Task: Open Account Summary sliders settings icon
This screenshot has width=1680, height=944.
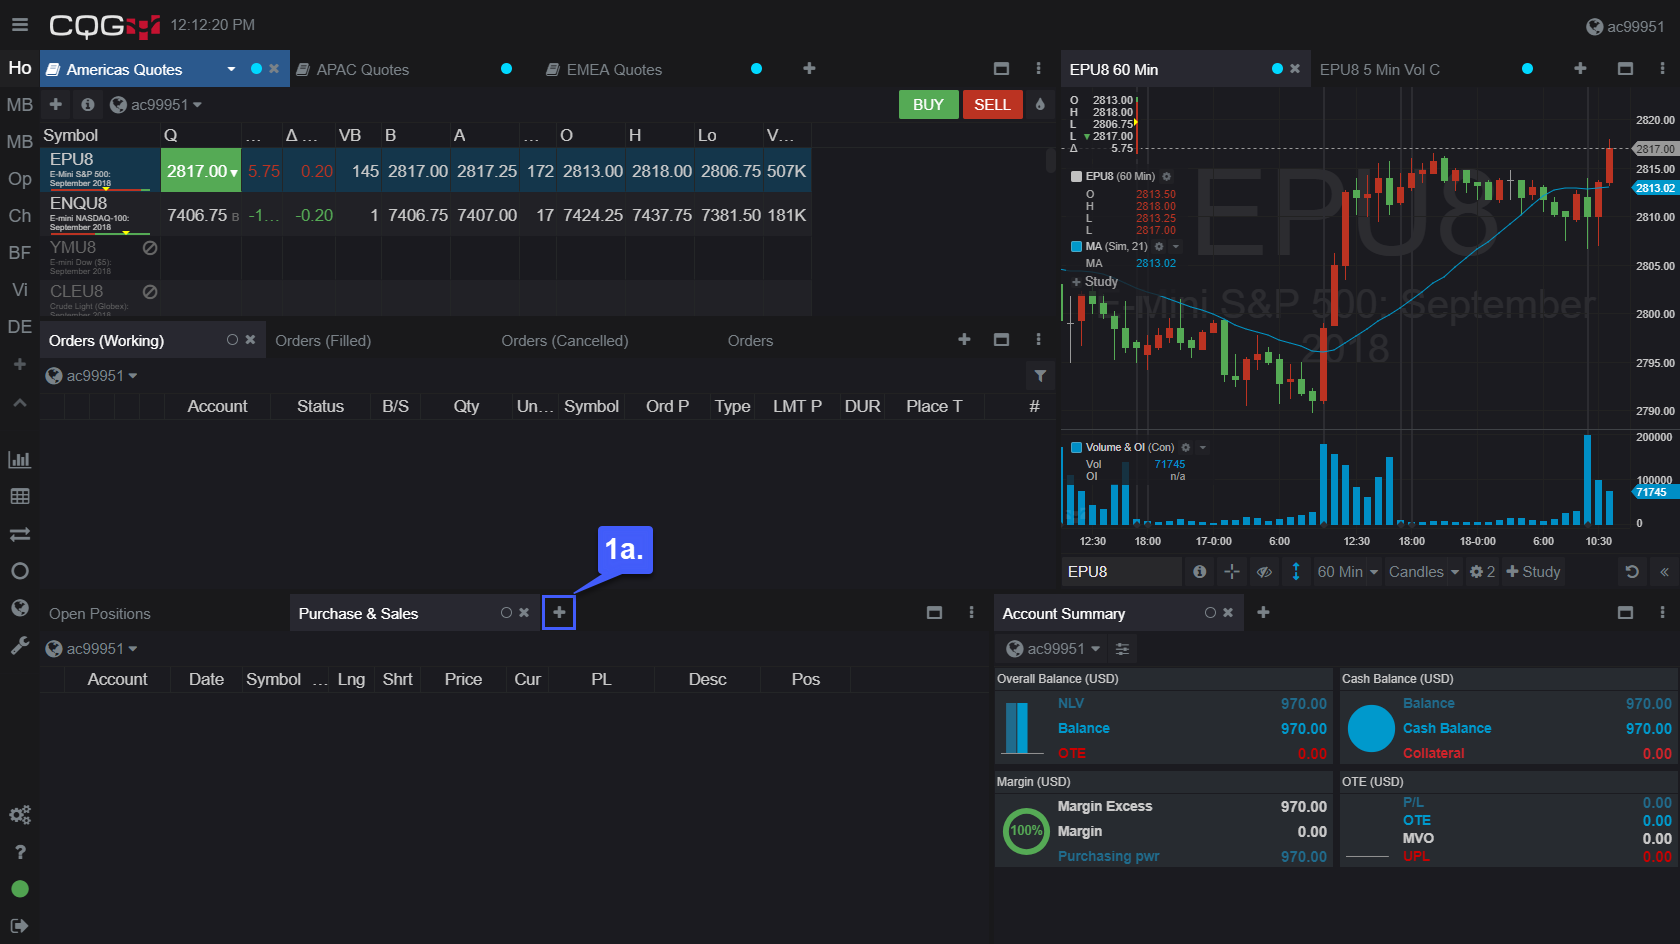Action: [x=1122, y=649]
